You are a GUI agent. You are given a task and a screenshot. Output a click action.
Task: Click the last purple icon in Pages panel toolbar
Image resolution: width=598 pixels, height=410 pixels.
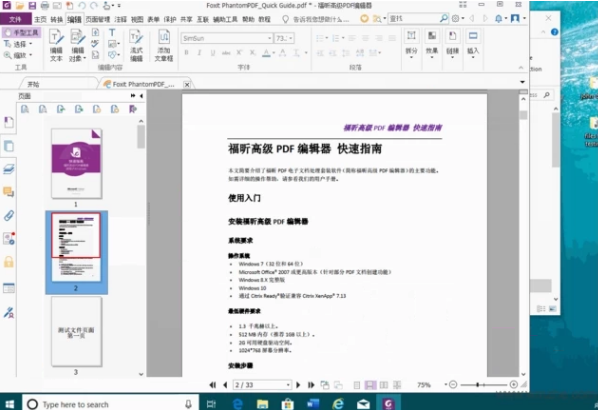click(x=132, y=109)
